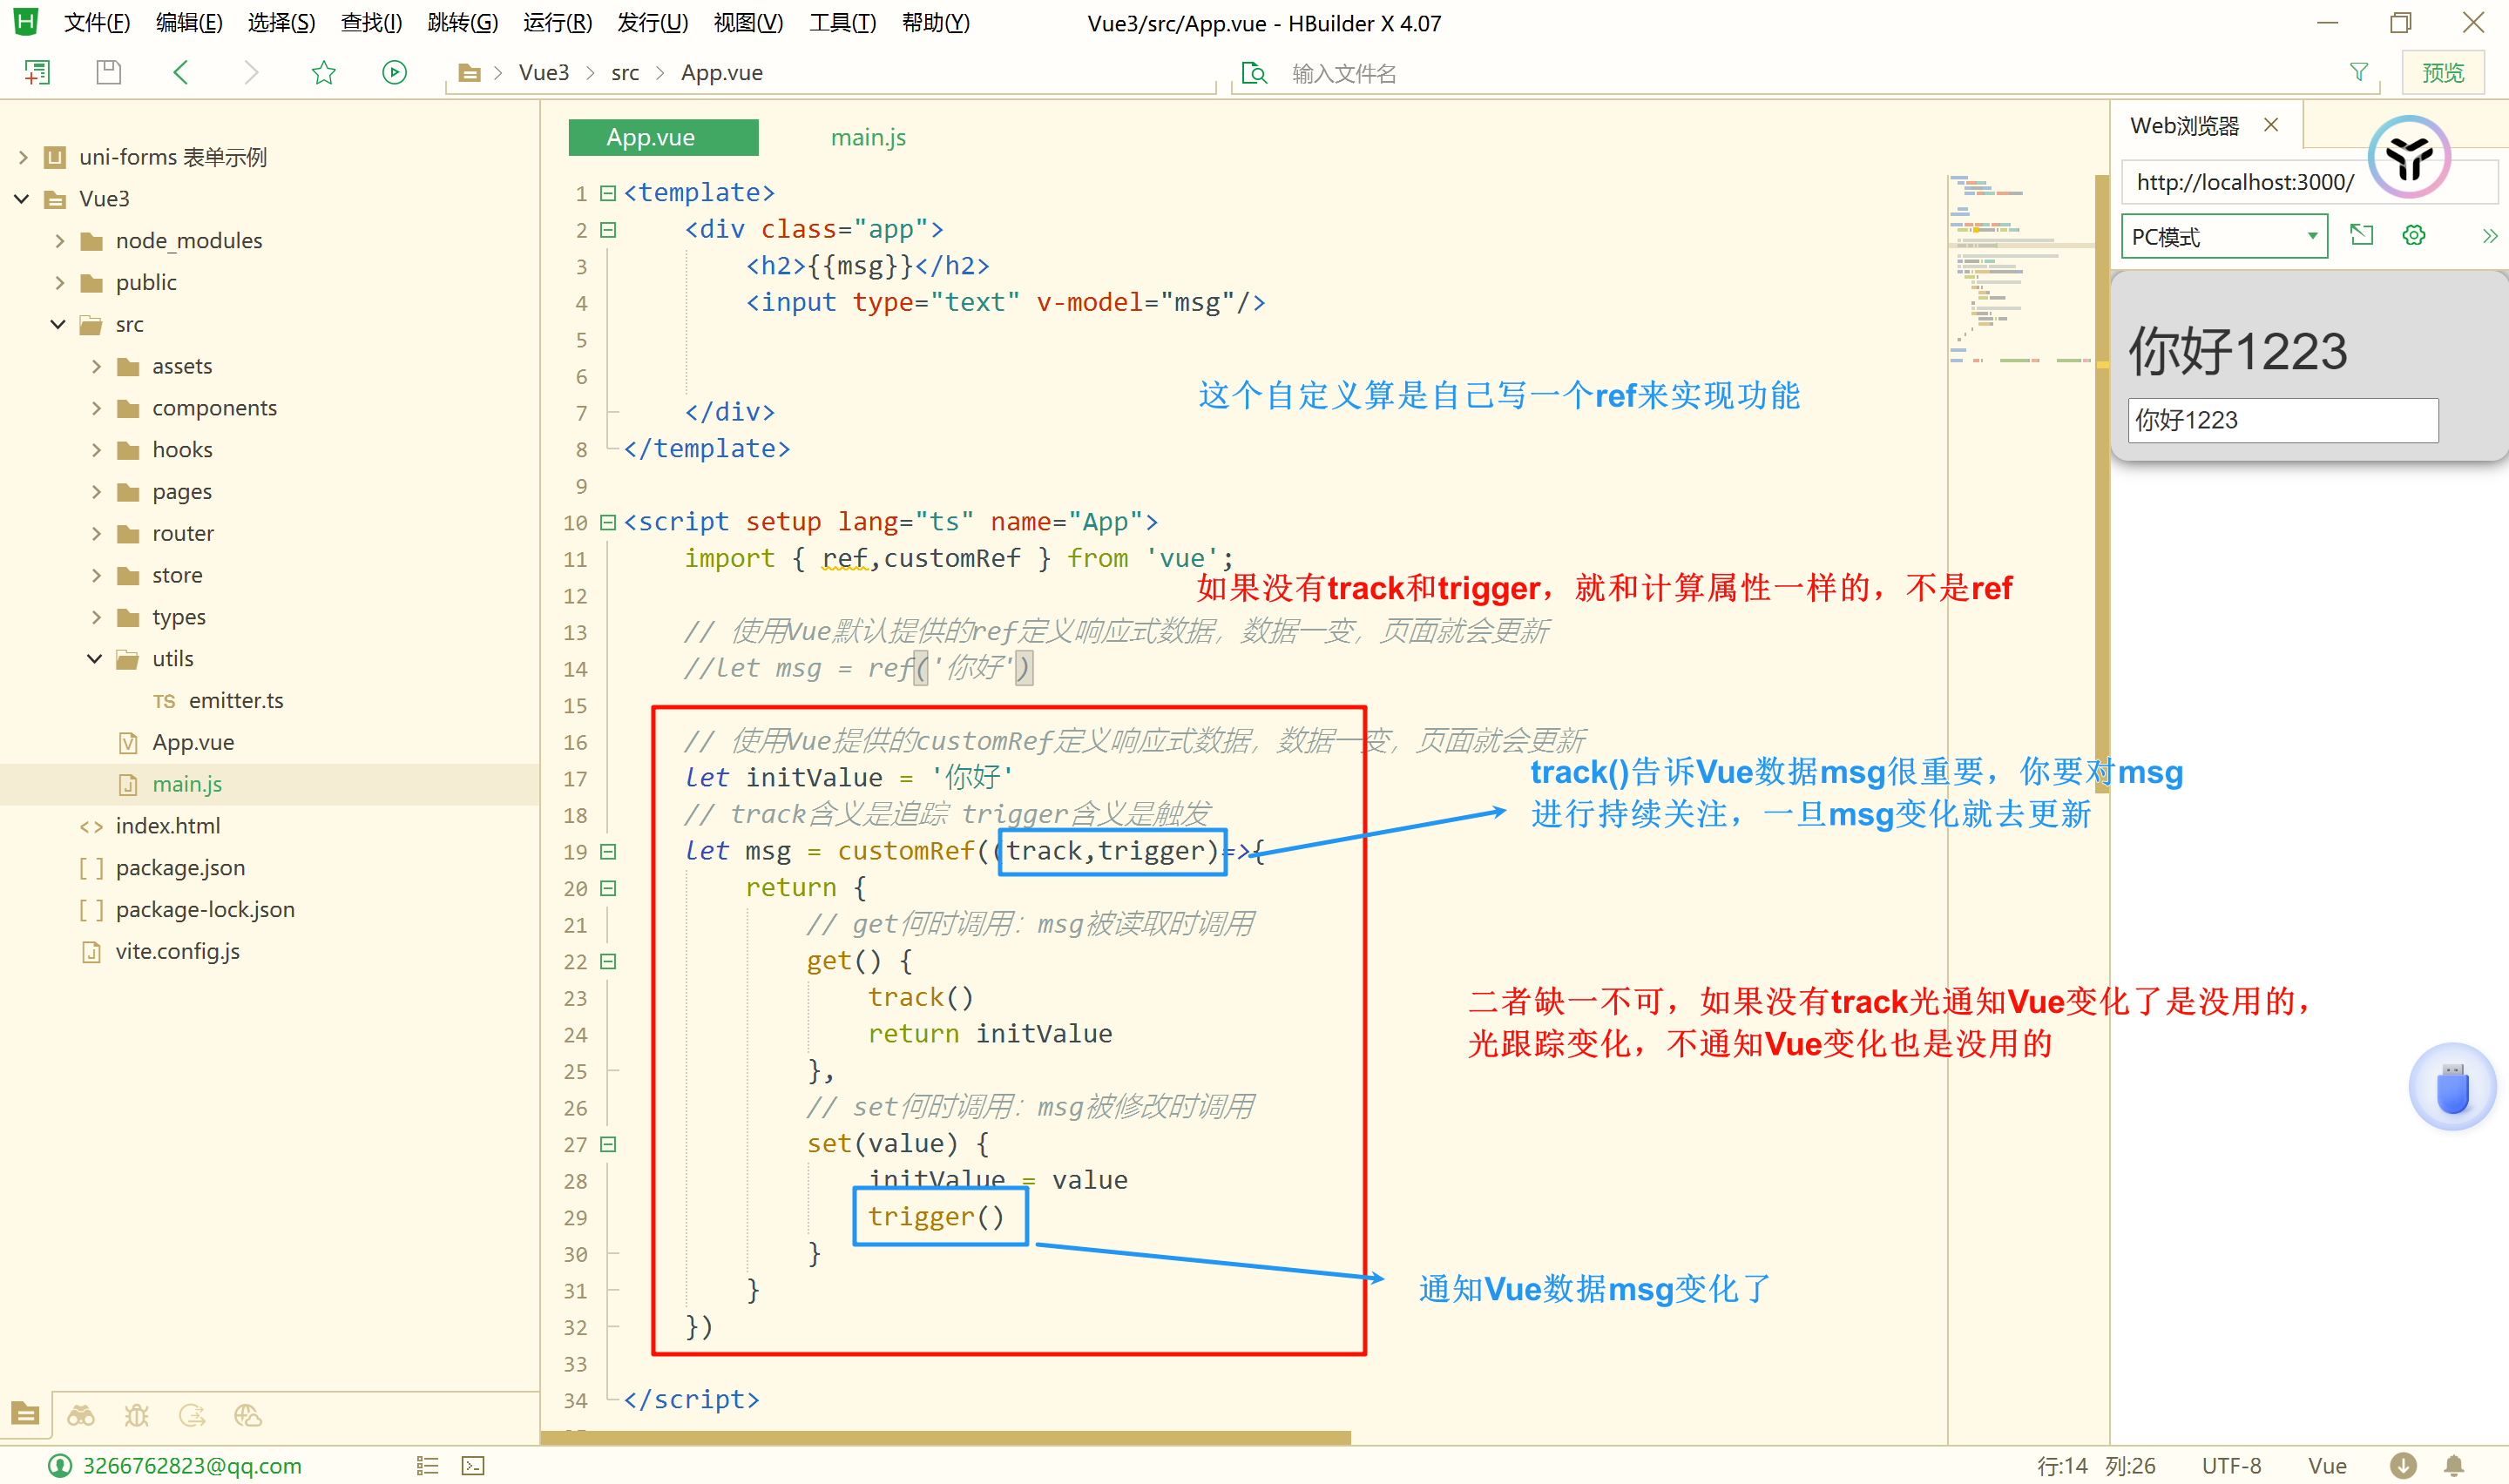Click the bookmark star icon
The width and height of the screenshot is (2509, 1484).
pyautogui.click(x=323, y=72)
